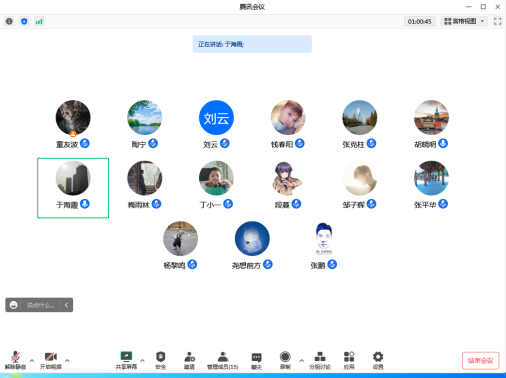Open the settings gear icon
Screen dimensions: 506x378
pos(378,360)
